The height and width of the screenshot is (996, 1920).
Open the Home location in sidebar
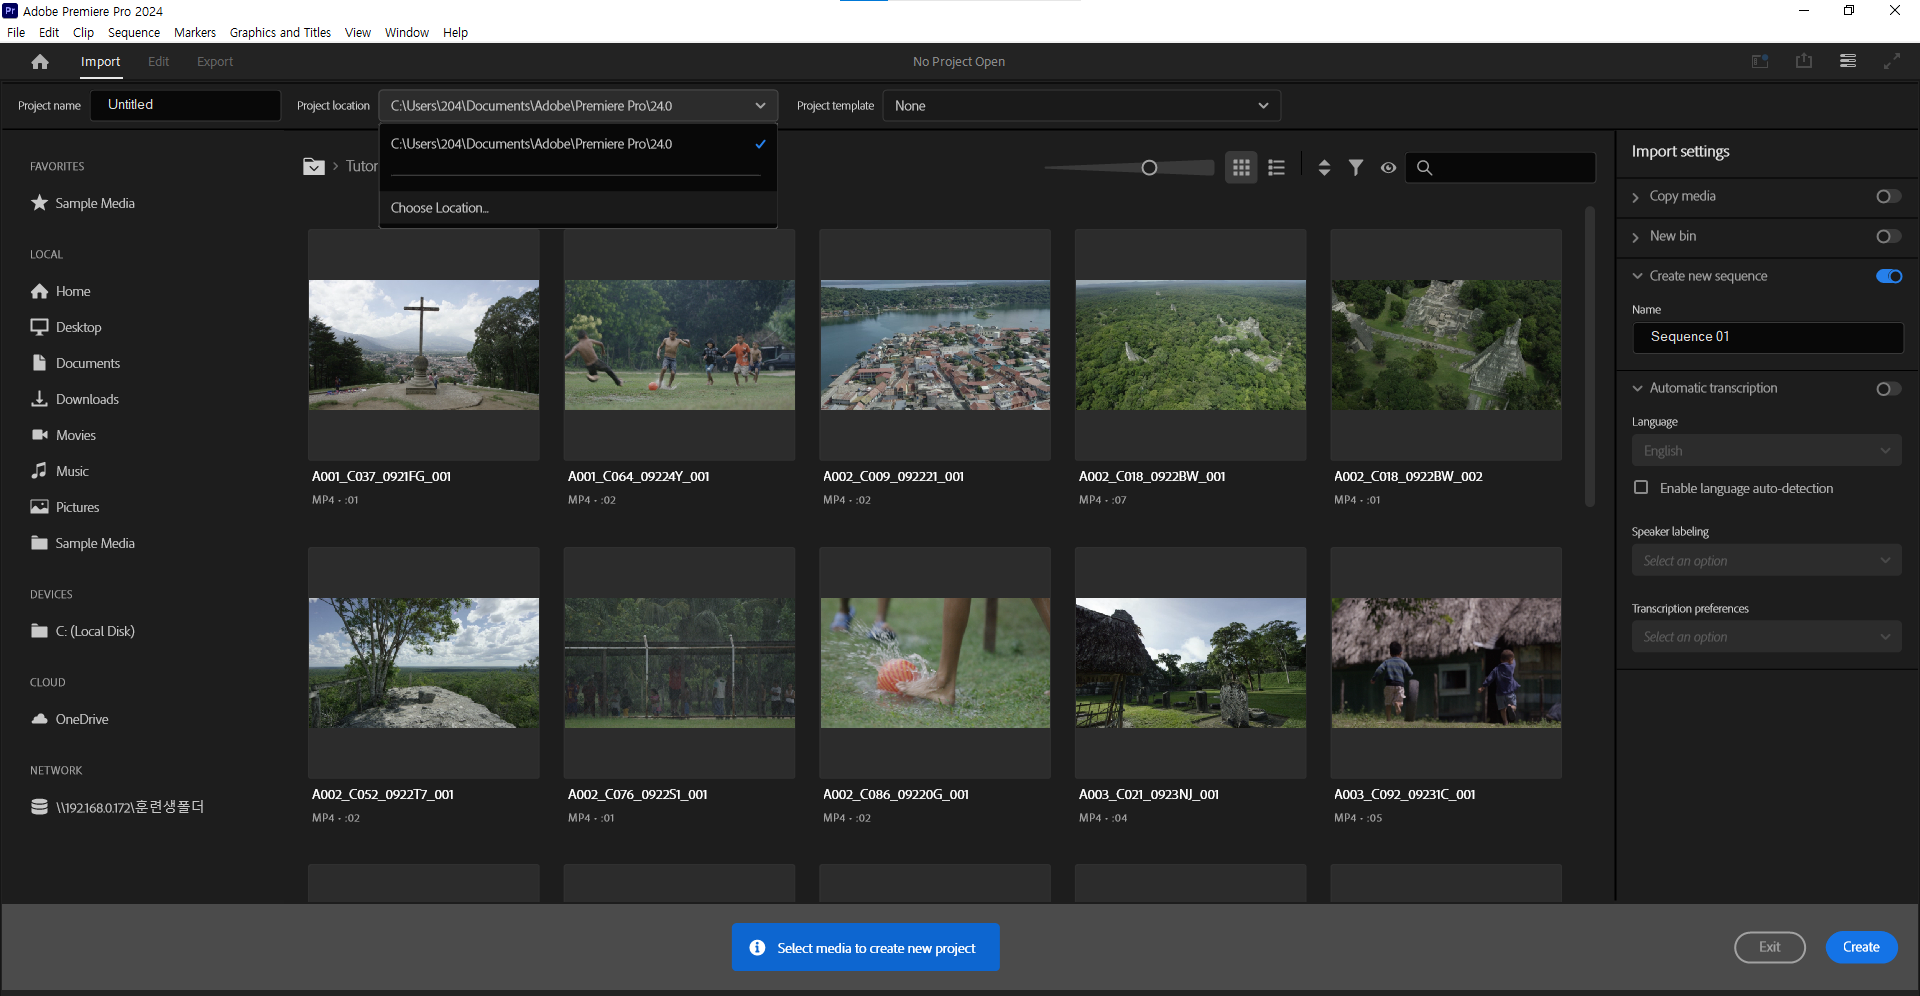coord(61,291)
